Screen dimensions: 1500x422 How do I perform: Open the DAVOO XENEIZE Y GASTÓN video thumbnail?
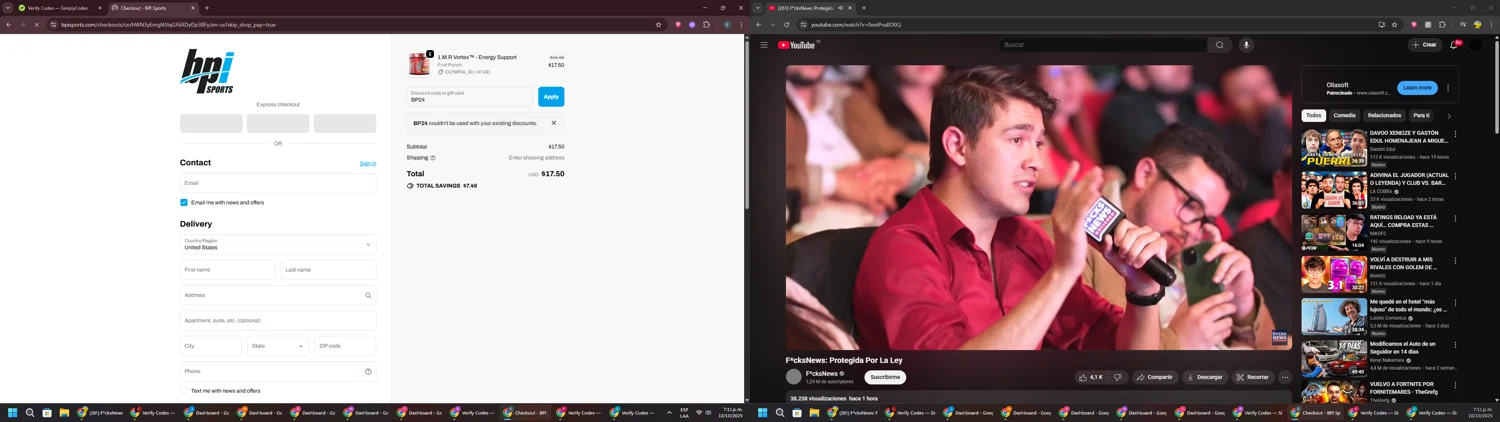1334,147
